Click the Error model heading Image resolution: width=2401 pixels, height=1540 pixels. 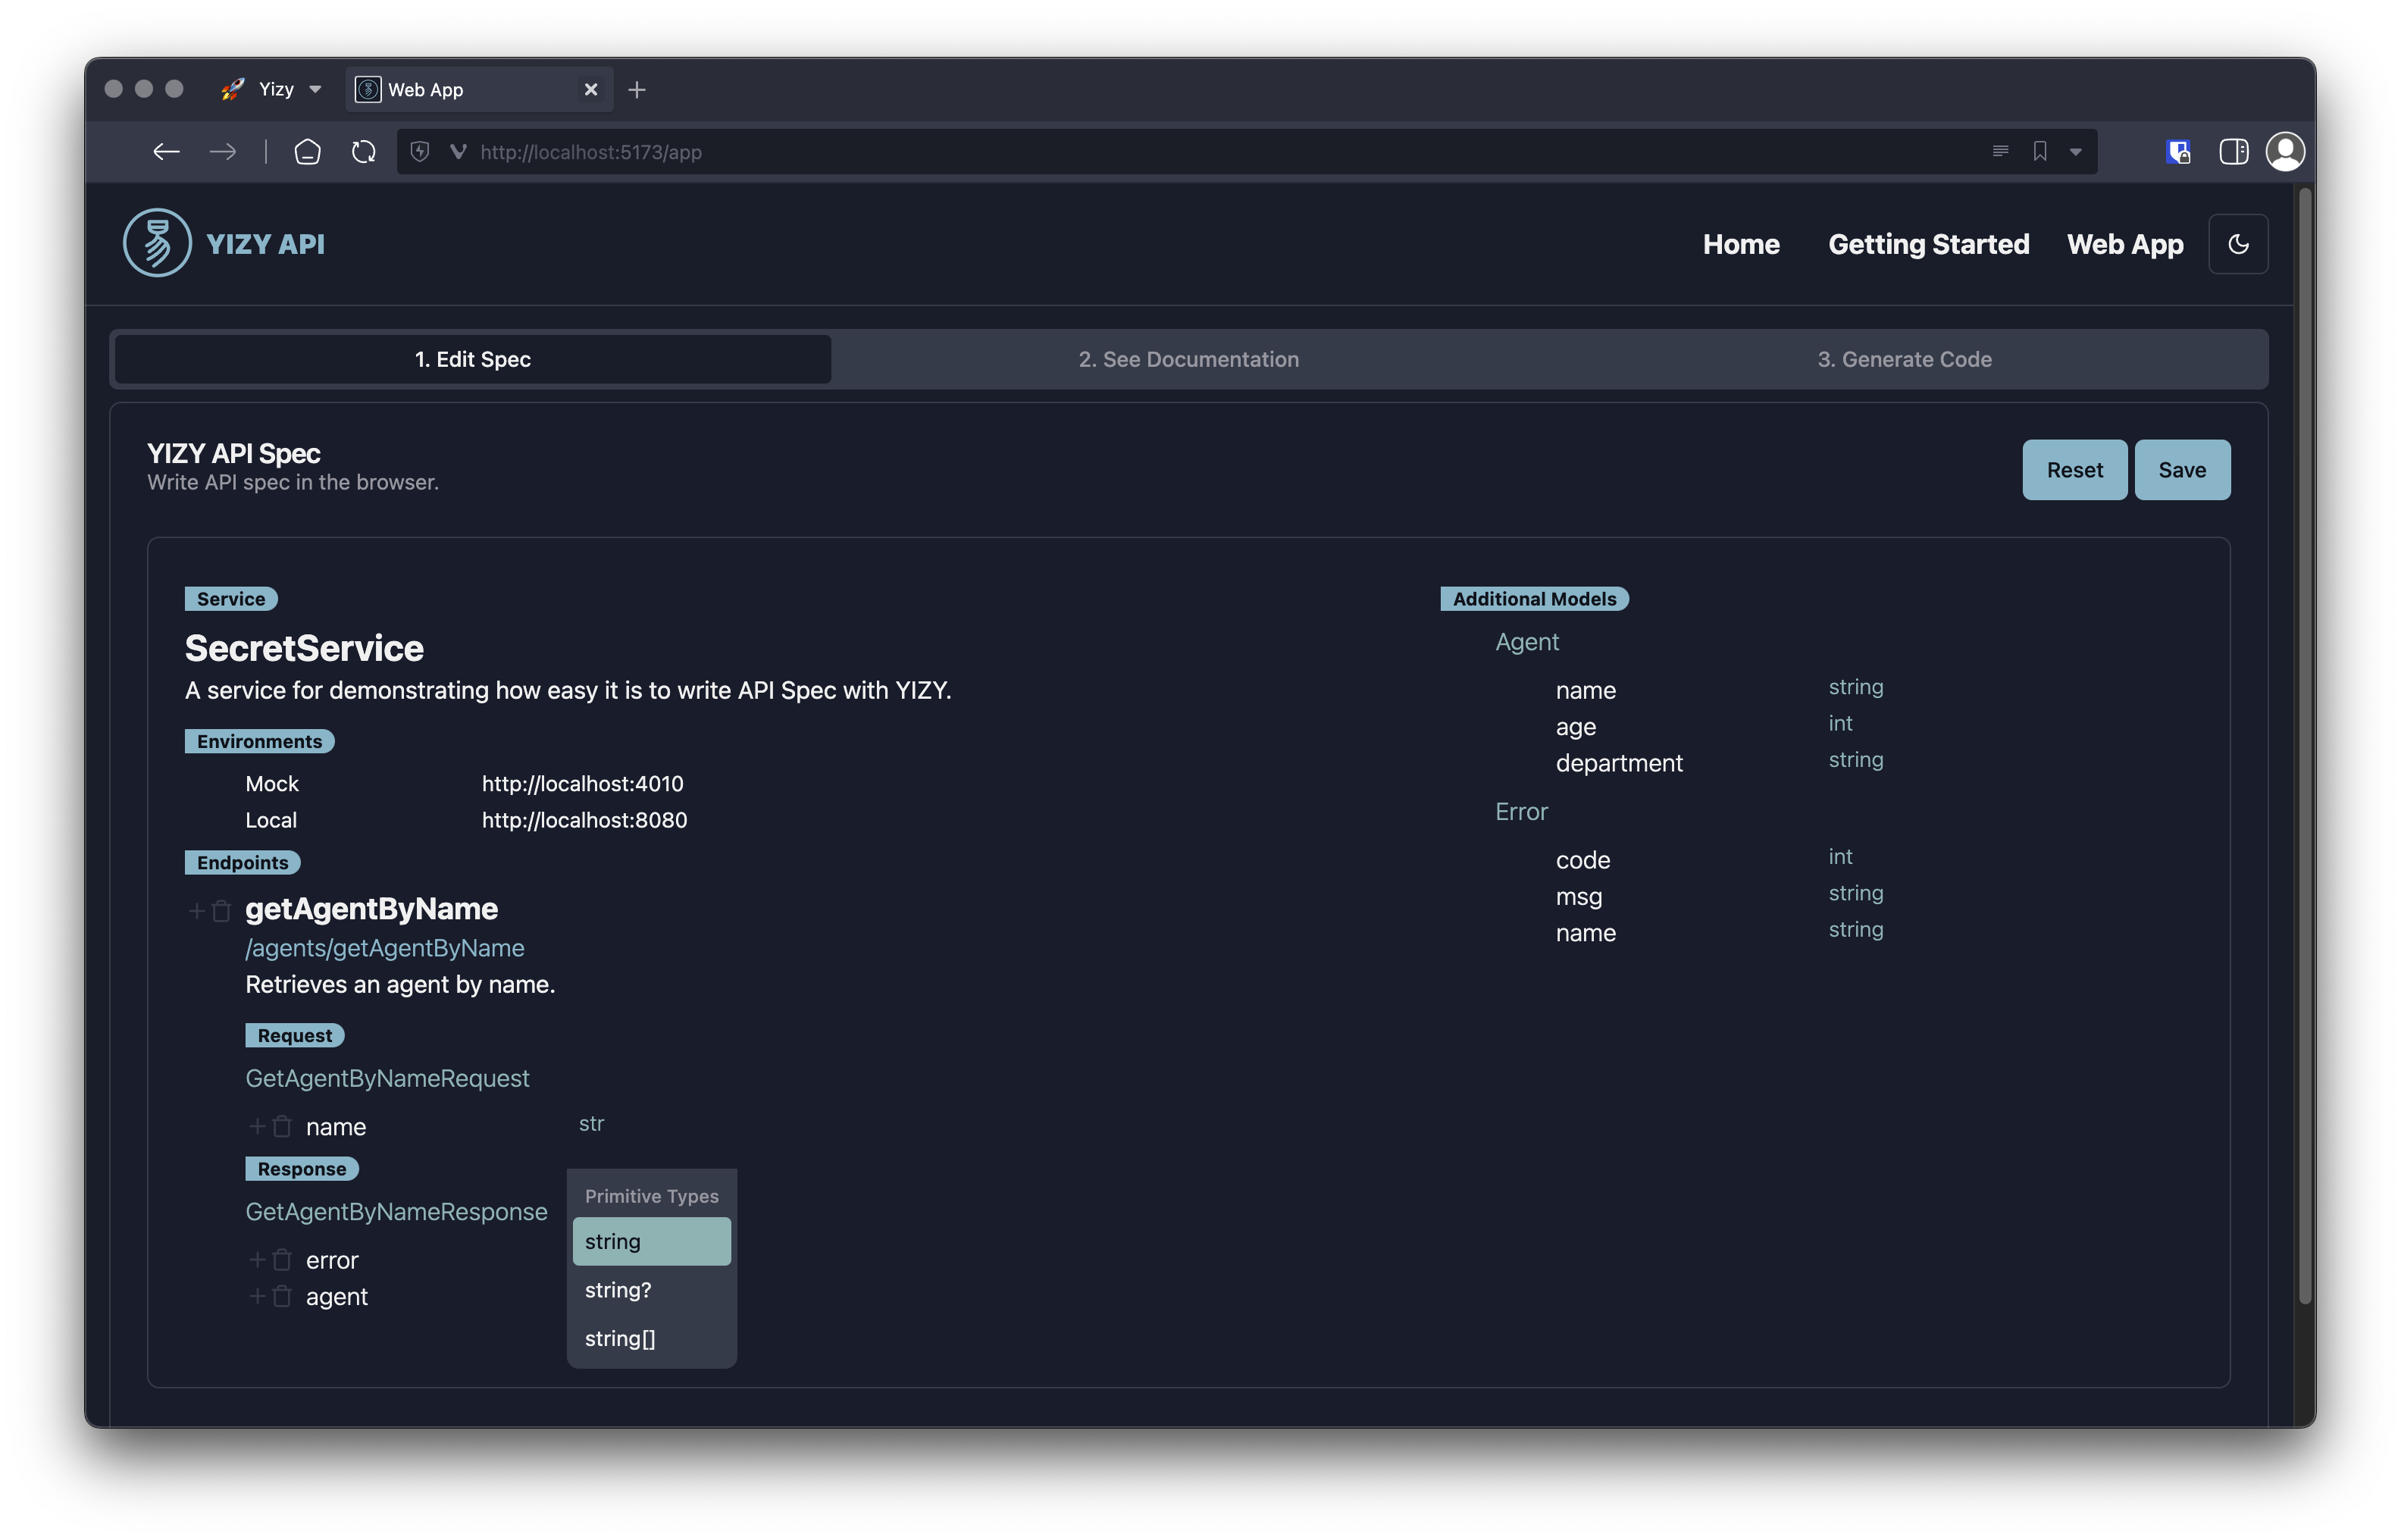point(1521,812)
